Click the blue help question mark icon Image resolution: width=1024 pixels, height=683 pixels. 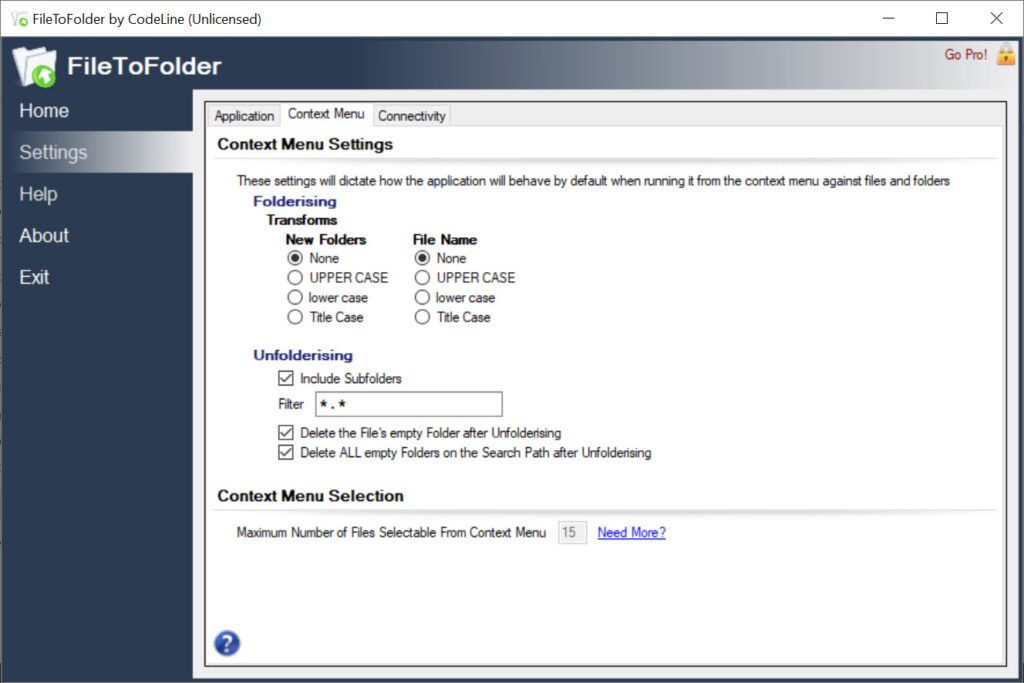click(227, 643)
